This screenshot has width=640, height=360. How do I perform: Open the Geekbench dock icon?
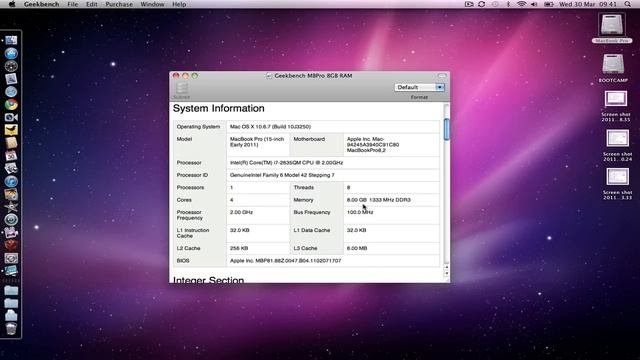pyautogui.click(x=11, y=271)
